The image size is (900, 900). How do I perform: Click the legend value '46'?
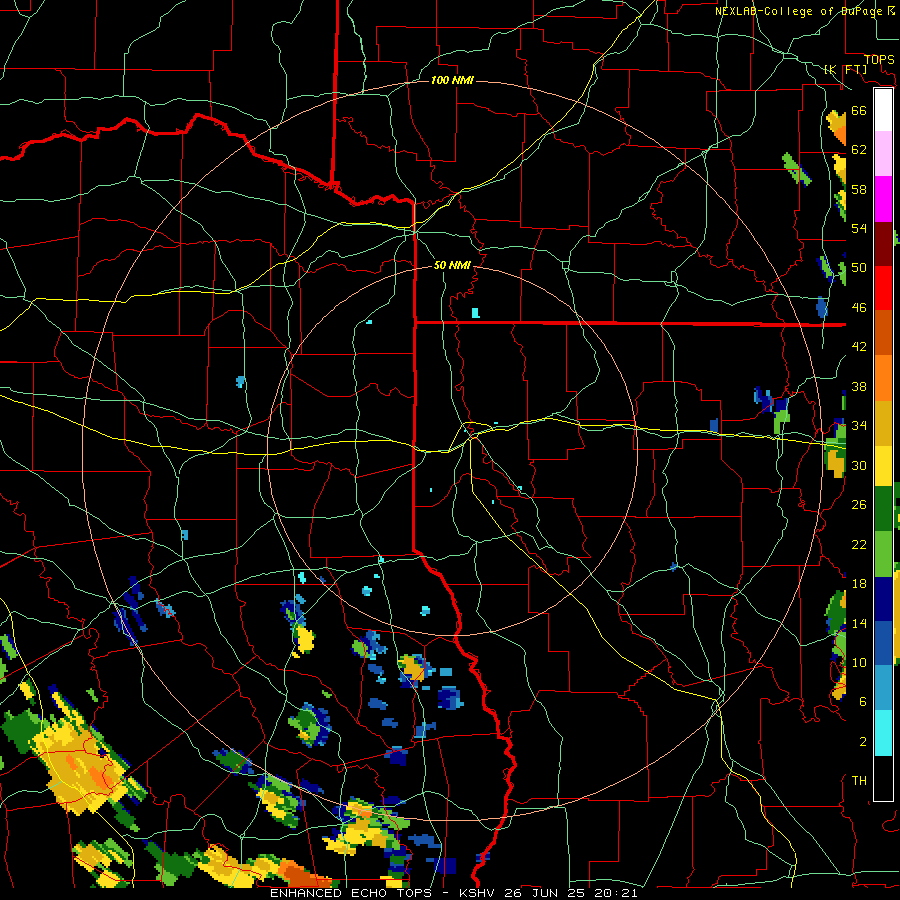(x=859, y=308)
